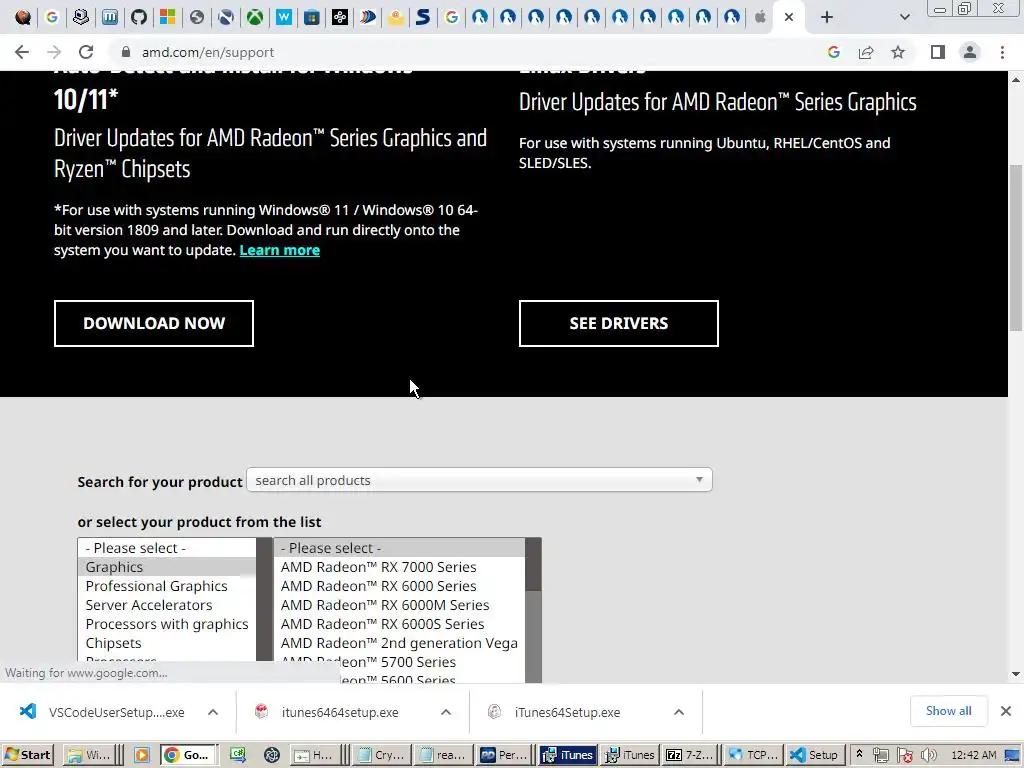The height and width of the screenshot is (768, 1024).
Task: Click the search products dropdown arrow
Action: pyautogui.click(x=699, y=480)
